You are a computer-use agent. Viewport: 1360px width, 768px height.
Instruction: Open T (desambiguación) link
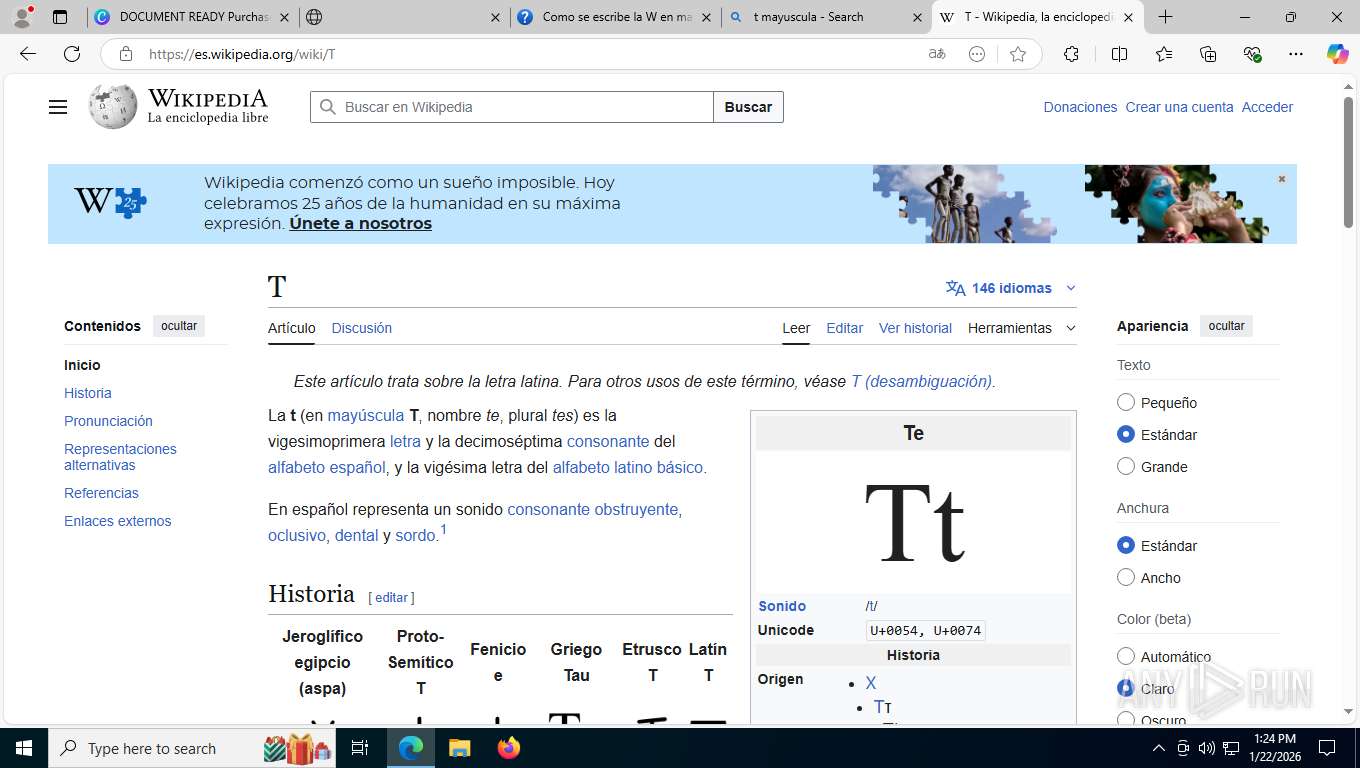[x=921, y=381]
